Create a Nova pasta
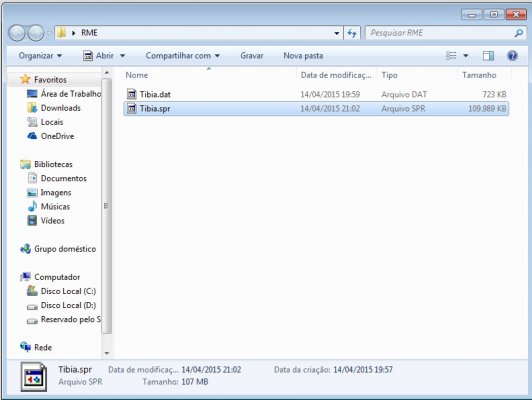Image resolution: width=532 pixels, height=400 pixels. point(303,56)
